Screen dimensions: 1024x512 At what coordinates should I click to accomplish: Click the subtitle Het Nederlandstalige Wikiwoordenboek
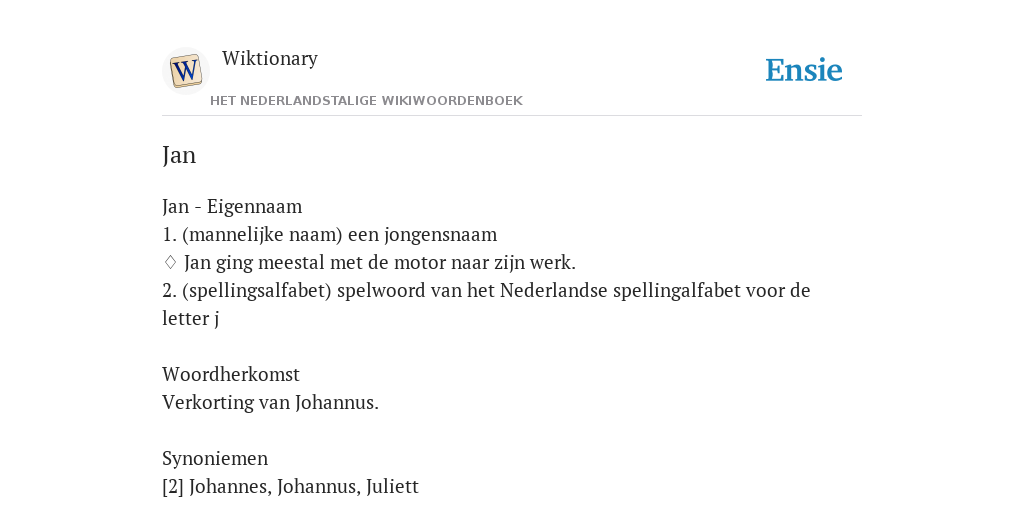tap(366, 101)
